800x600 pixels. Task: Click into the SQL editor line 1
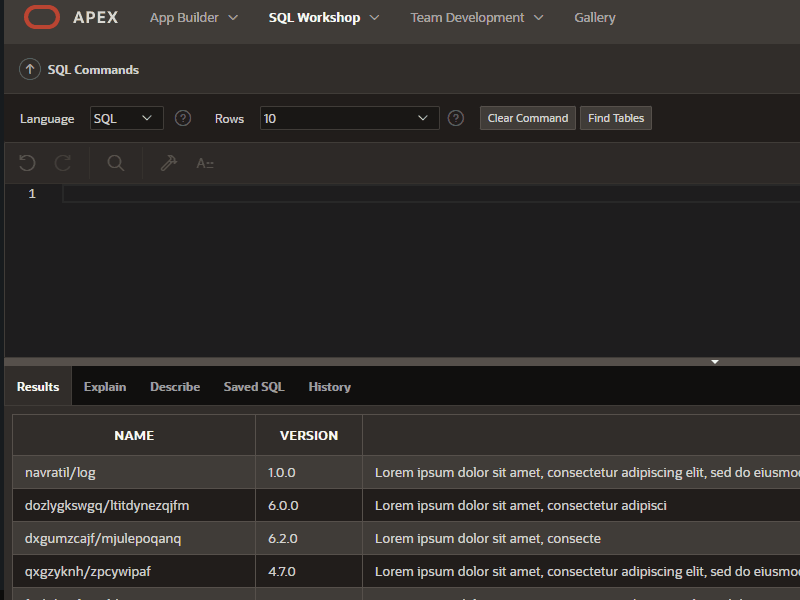click(x=431, y=194)
